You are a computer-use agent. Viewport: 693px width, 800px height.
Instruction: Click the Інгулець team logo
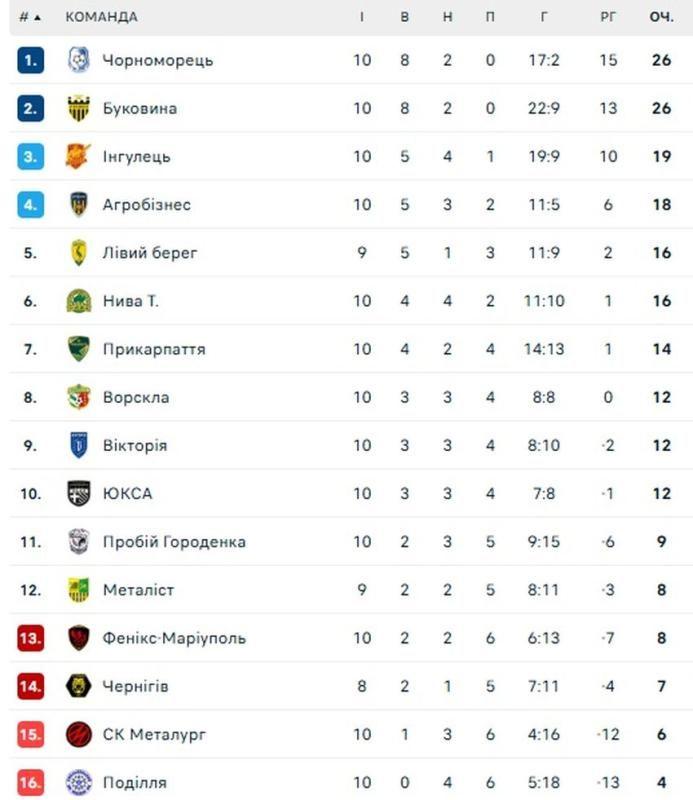[78, 156]
